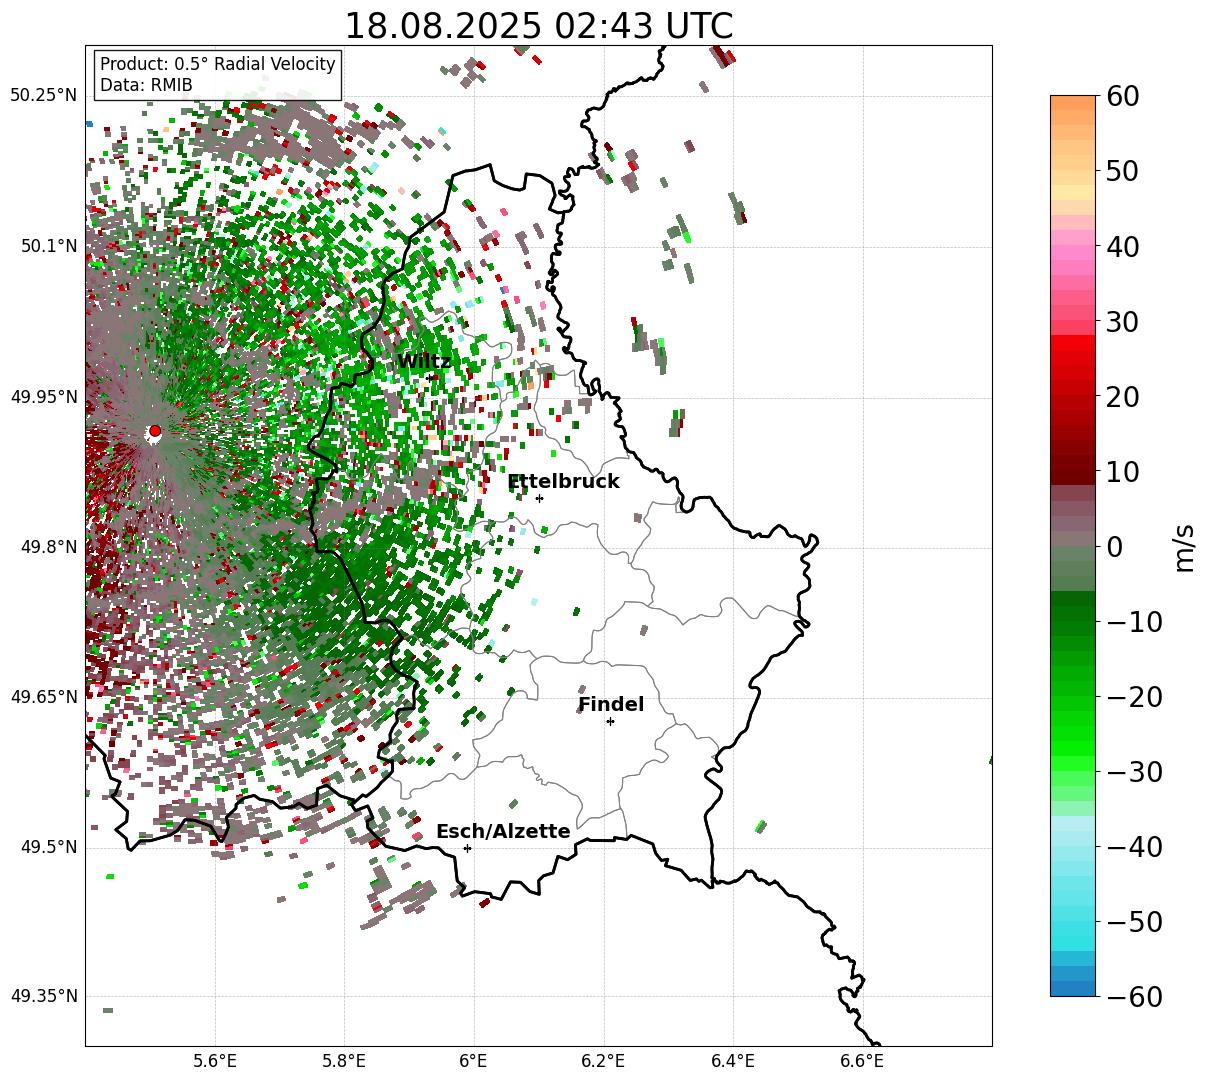1207x1081 pixels.
Task: Click the 49.35°N latitude tick label
Action: point(43,996)
